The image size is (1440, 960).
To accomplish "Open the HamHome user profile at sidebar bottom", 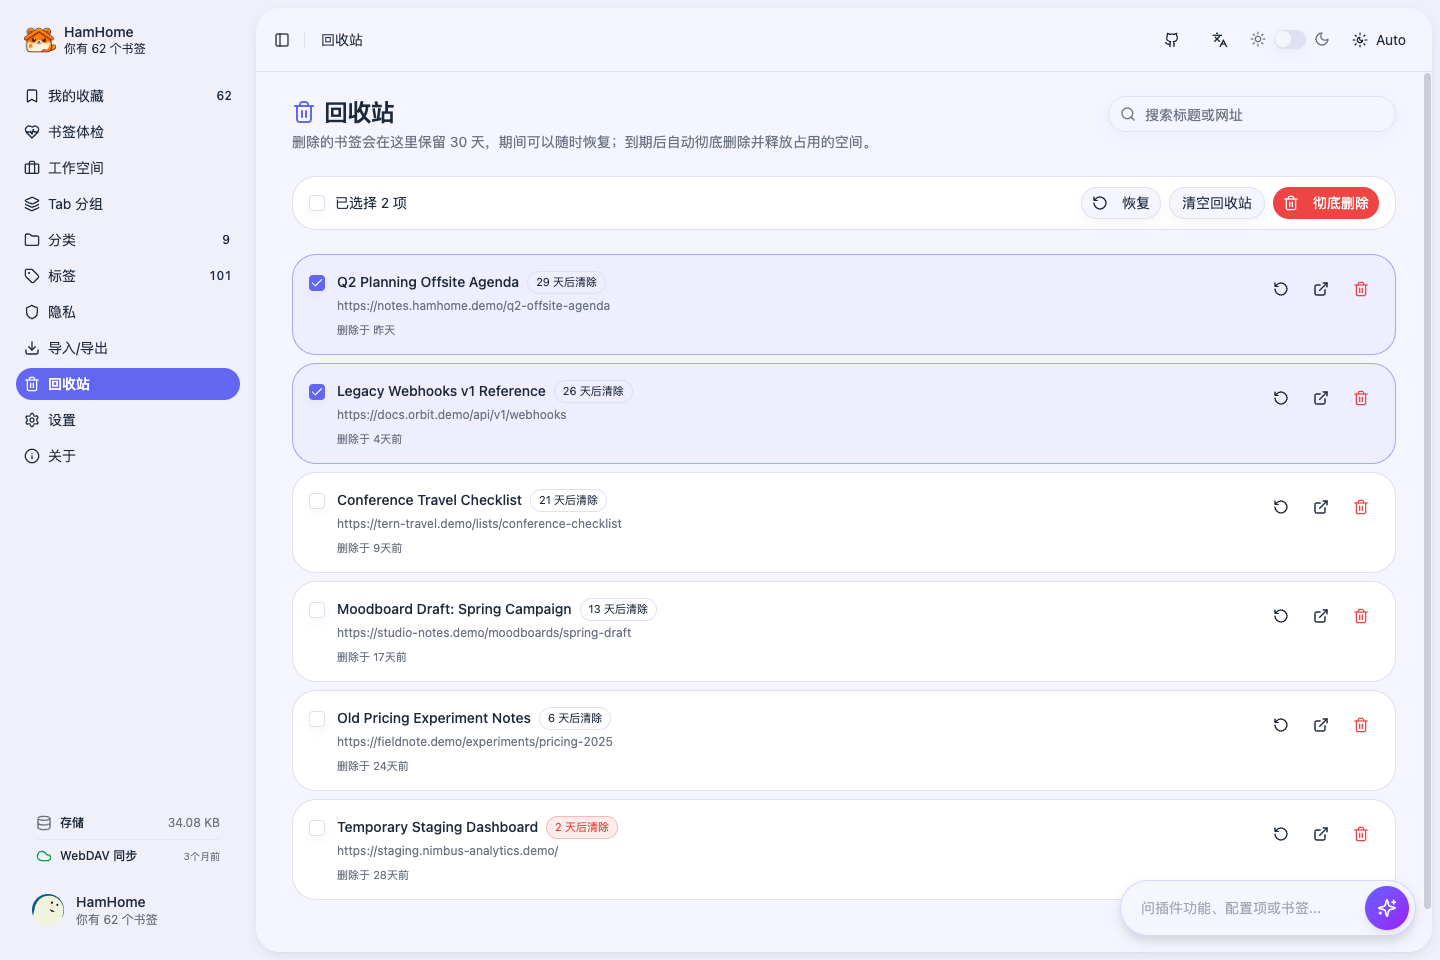I will [x=128, y=910].
